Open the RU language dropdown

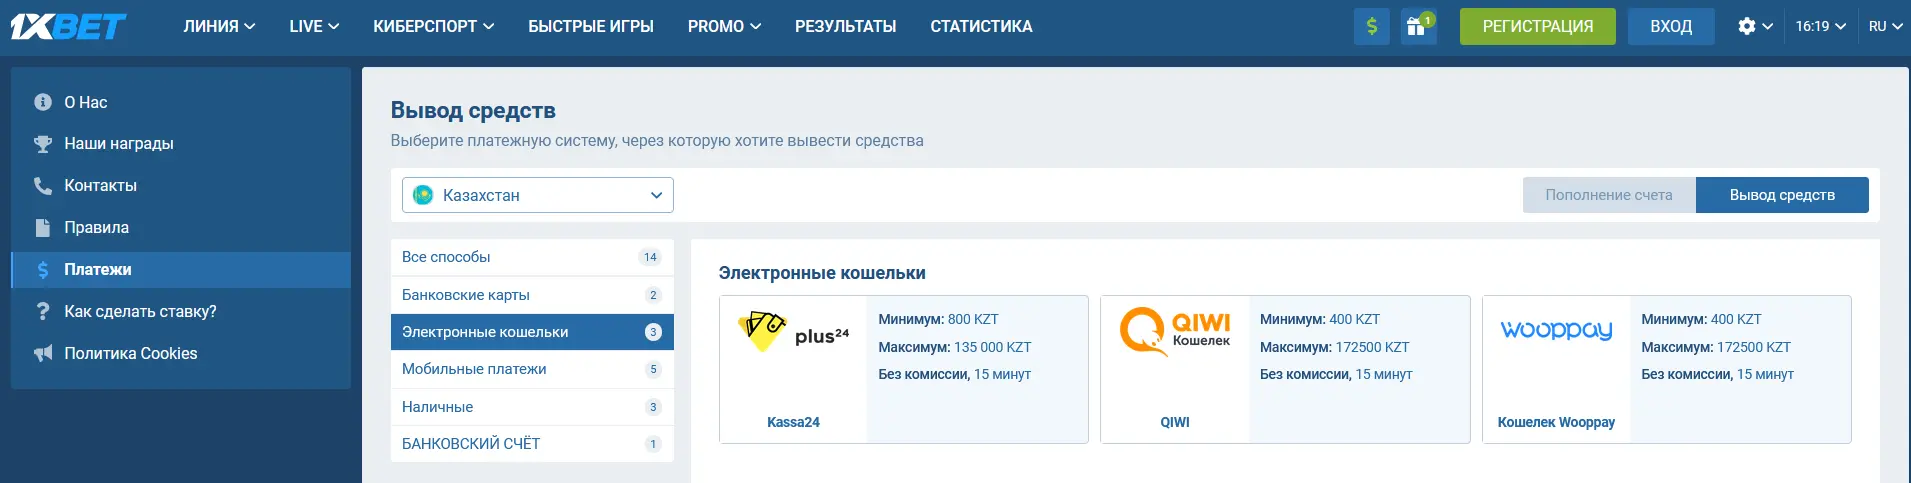tap(1886, 26)
